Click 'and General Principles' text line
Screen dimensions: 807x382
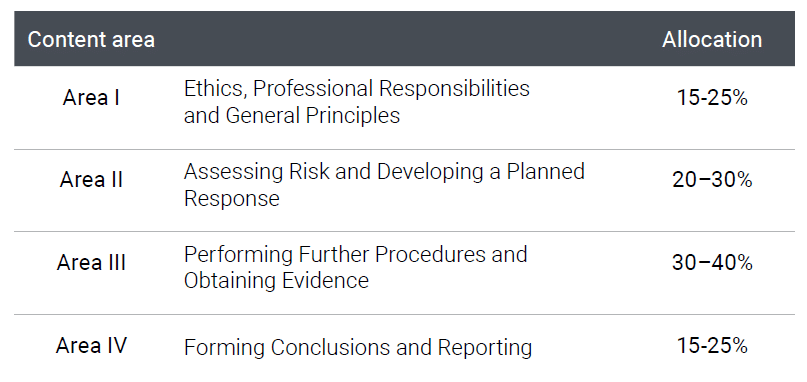(x=292, y=115)
